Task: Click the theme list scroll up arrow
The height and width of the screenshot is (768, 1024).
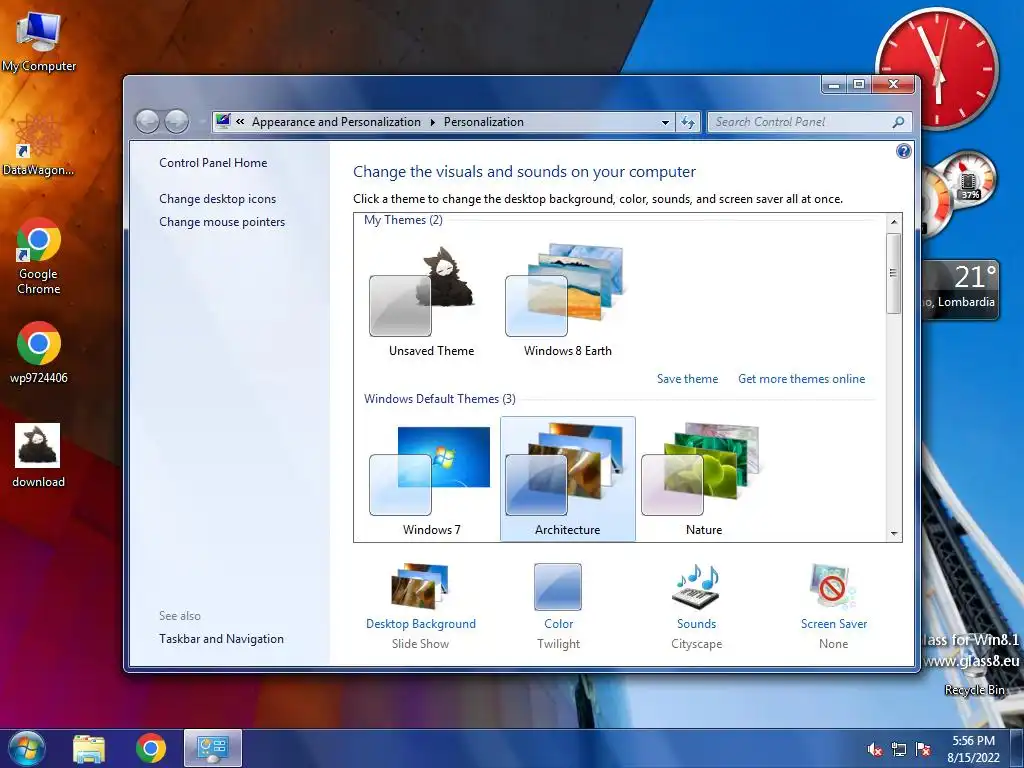Action: 894,222
